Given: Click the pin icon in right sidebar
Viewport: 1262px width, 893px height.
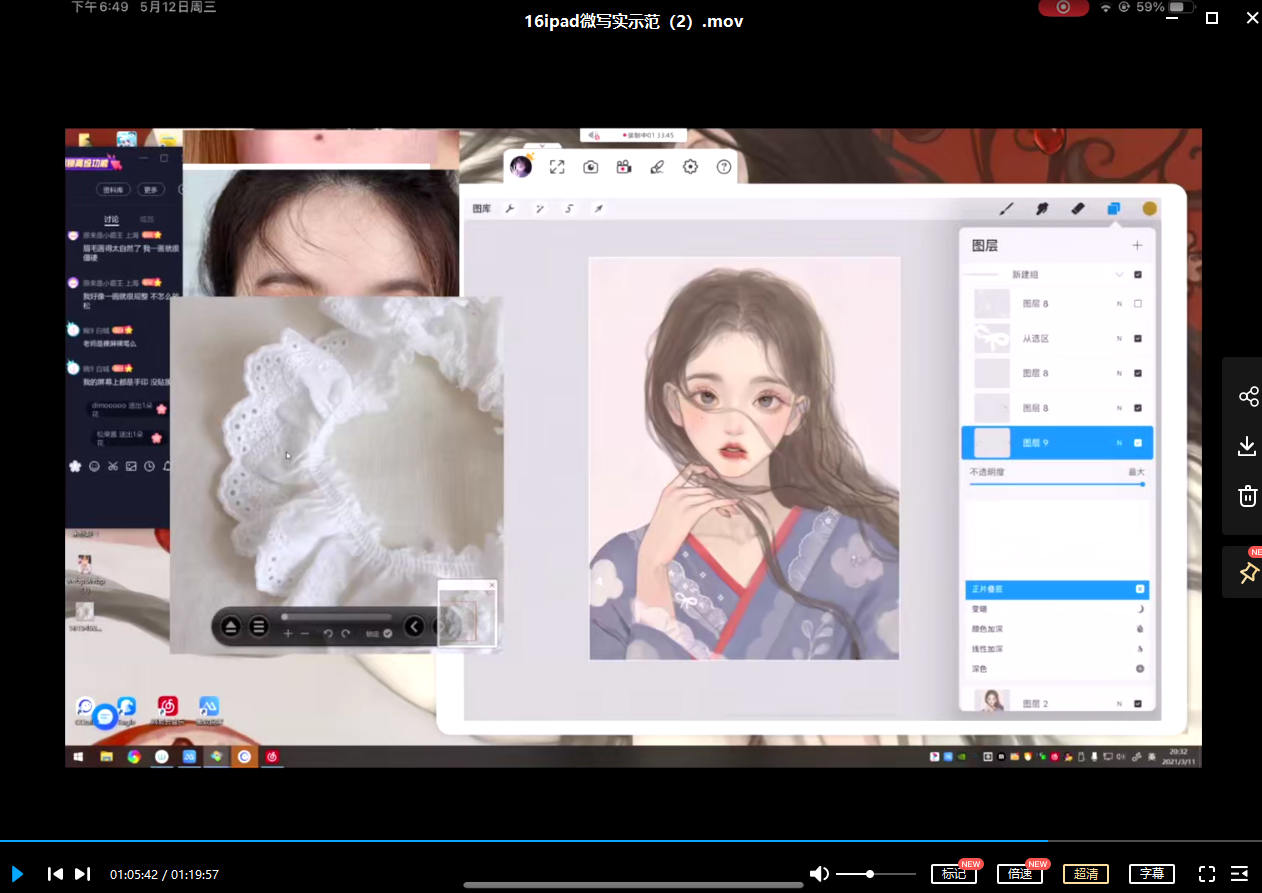Looking at the screenshot, I should click(x=1248, y=573).
